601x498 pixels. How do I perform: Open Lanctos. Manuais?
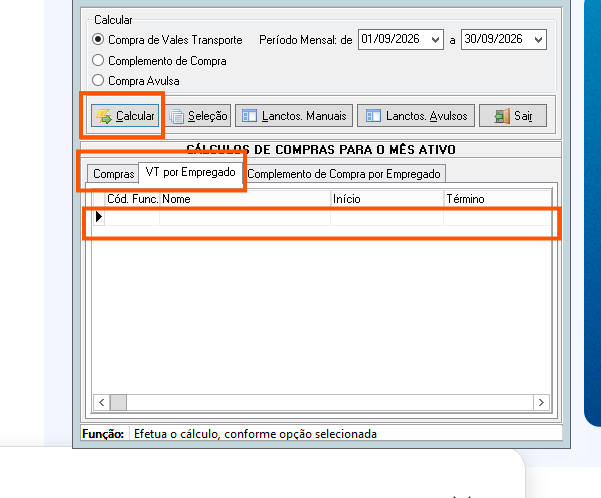[x=294, y=116]
